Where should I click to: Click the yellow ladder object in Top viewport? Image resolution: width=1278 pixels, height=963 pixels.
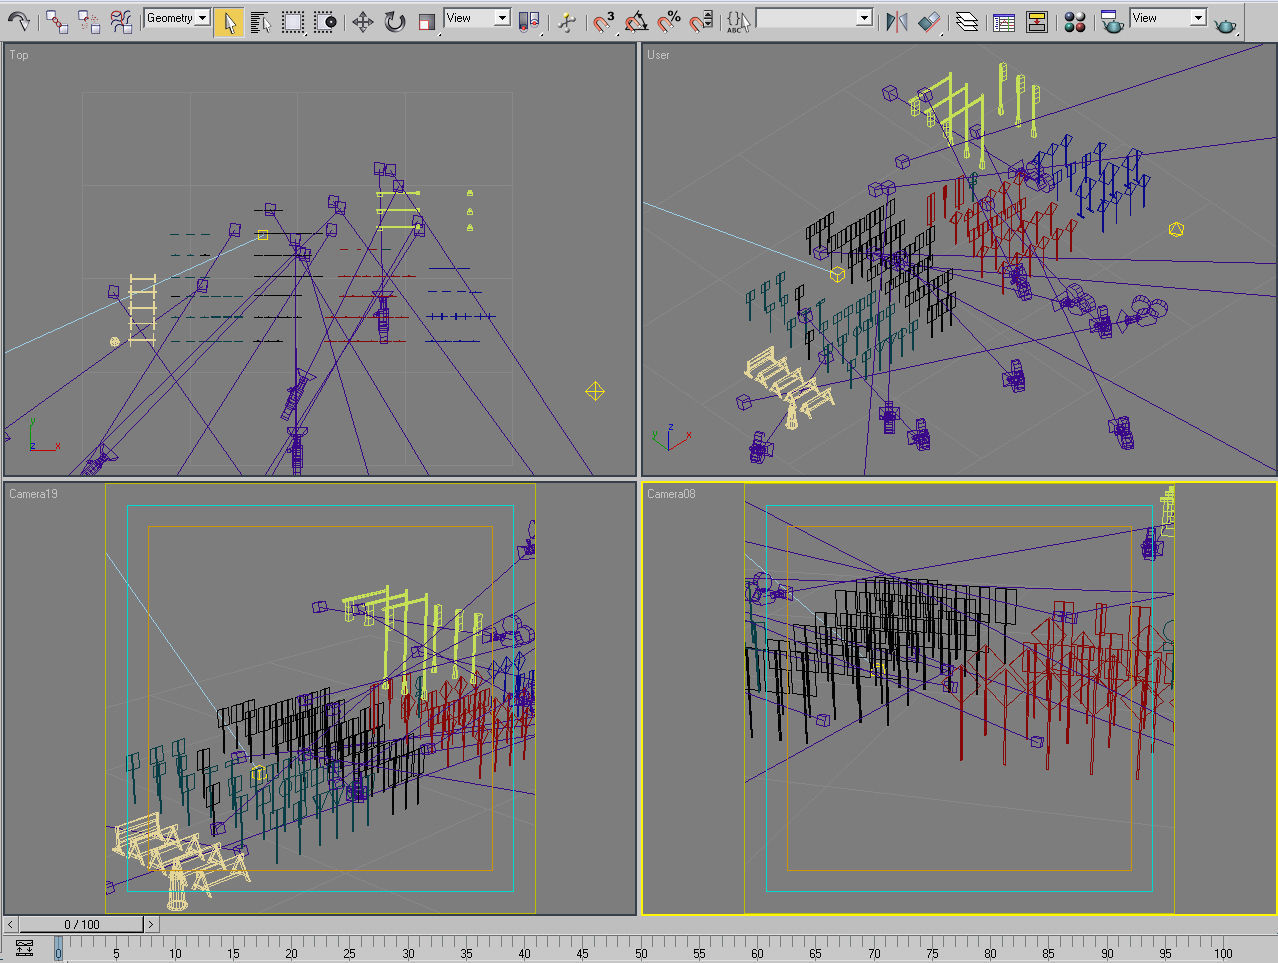pos(142,309)
